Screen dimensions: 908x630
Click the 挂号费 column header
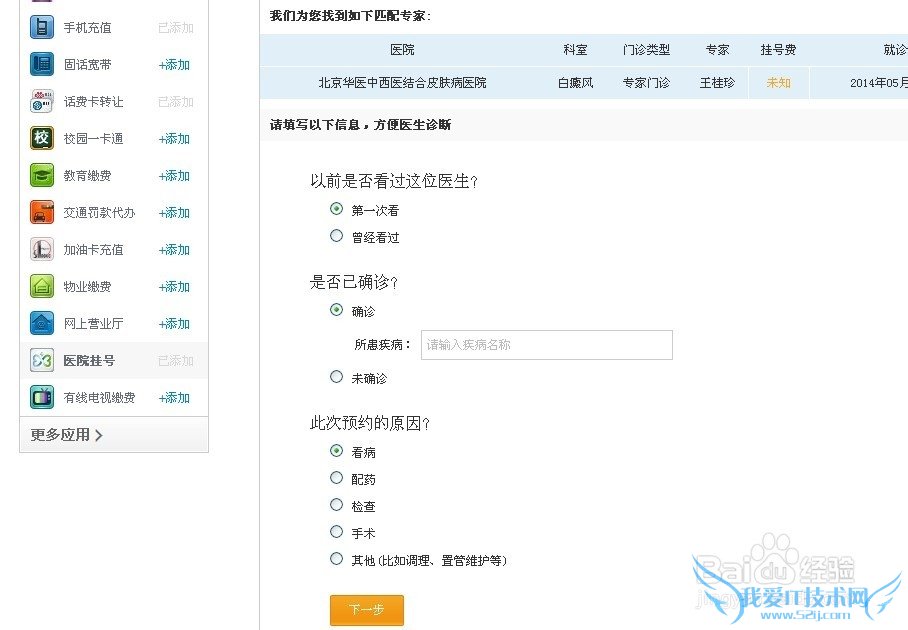coord(778,50)
